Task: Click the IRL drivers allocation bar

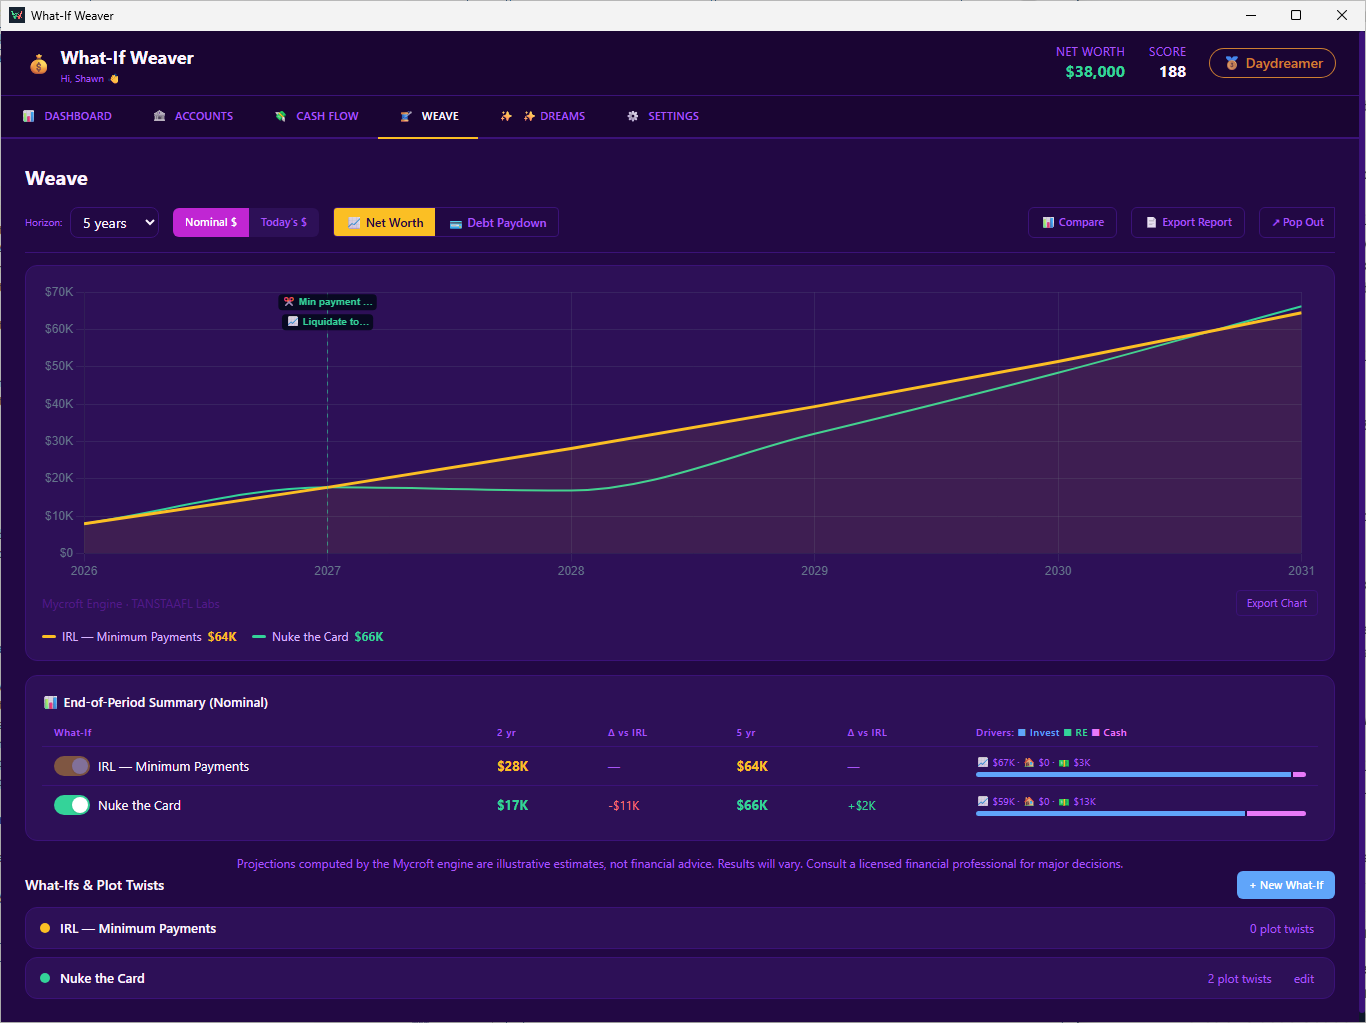Action: [1141, 774]
